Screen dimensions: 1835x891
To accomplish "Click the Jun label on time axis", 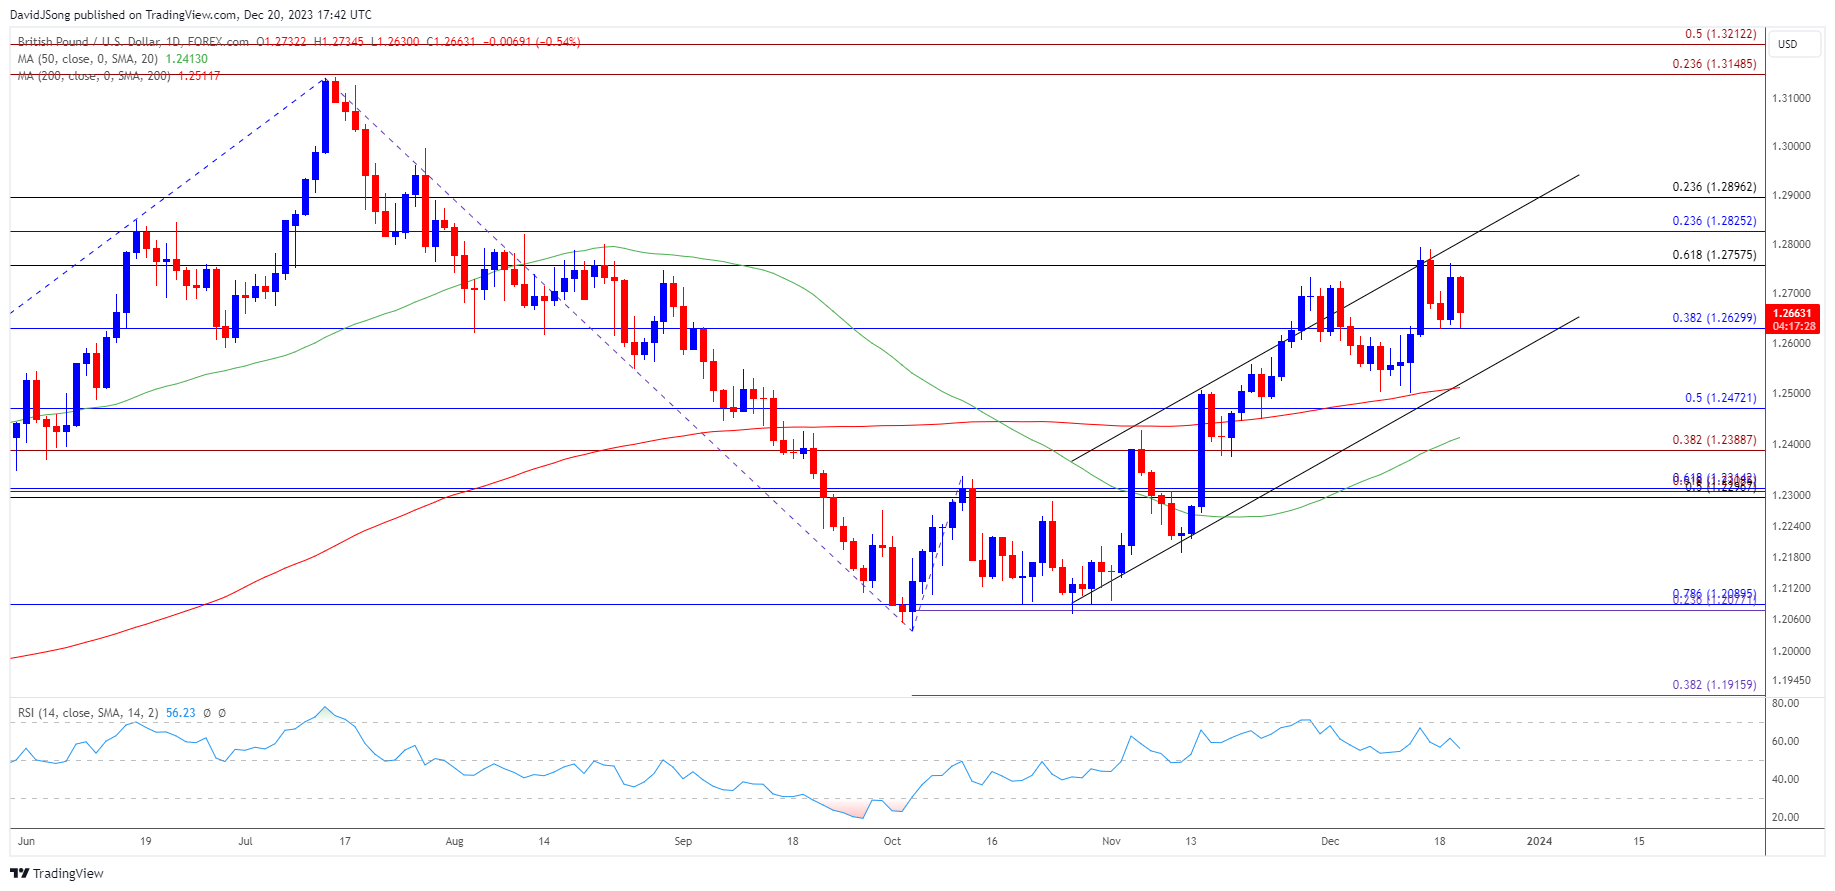I will click(x=26, y=841).
